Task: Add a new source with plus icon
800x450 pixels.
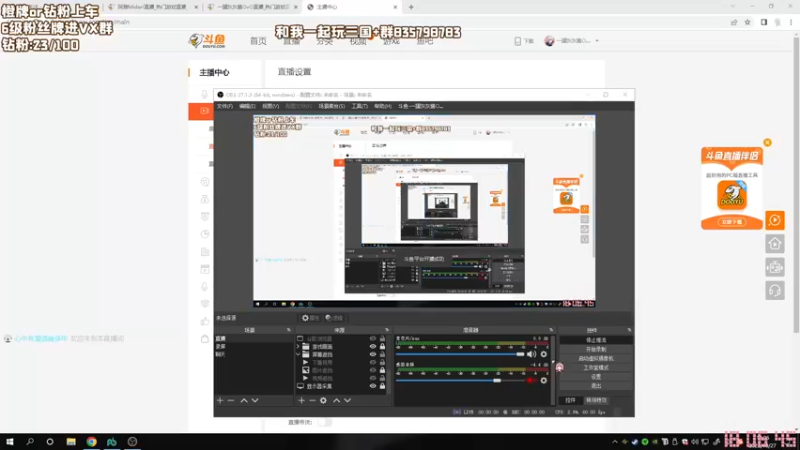Action: (x=301, y=401)
